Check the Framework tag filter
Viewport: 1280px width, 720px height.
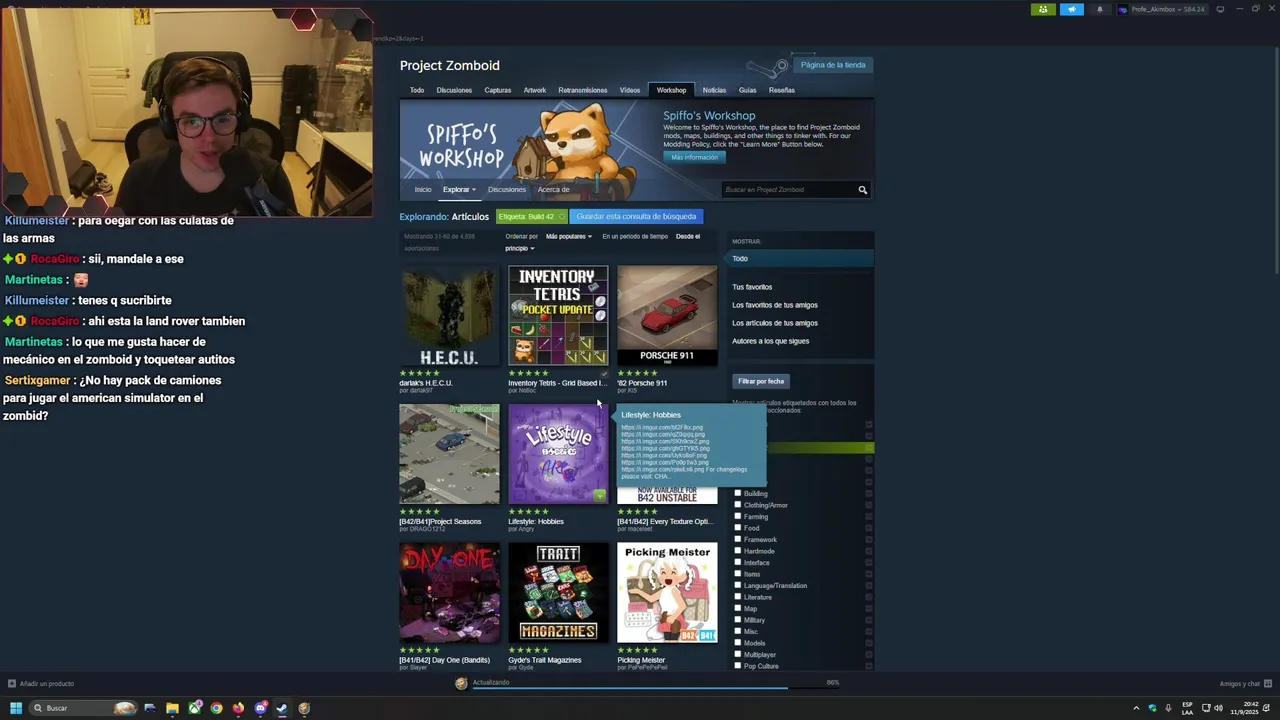pyautogui.click(x=738, y=539)
